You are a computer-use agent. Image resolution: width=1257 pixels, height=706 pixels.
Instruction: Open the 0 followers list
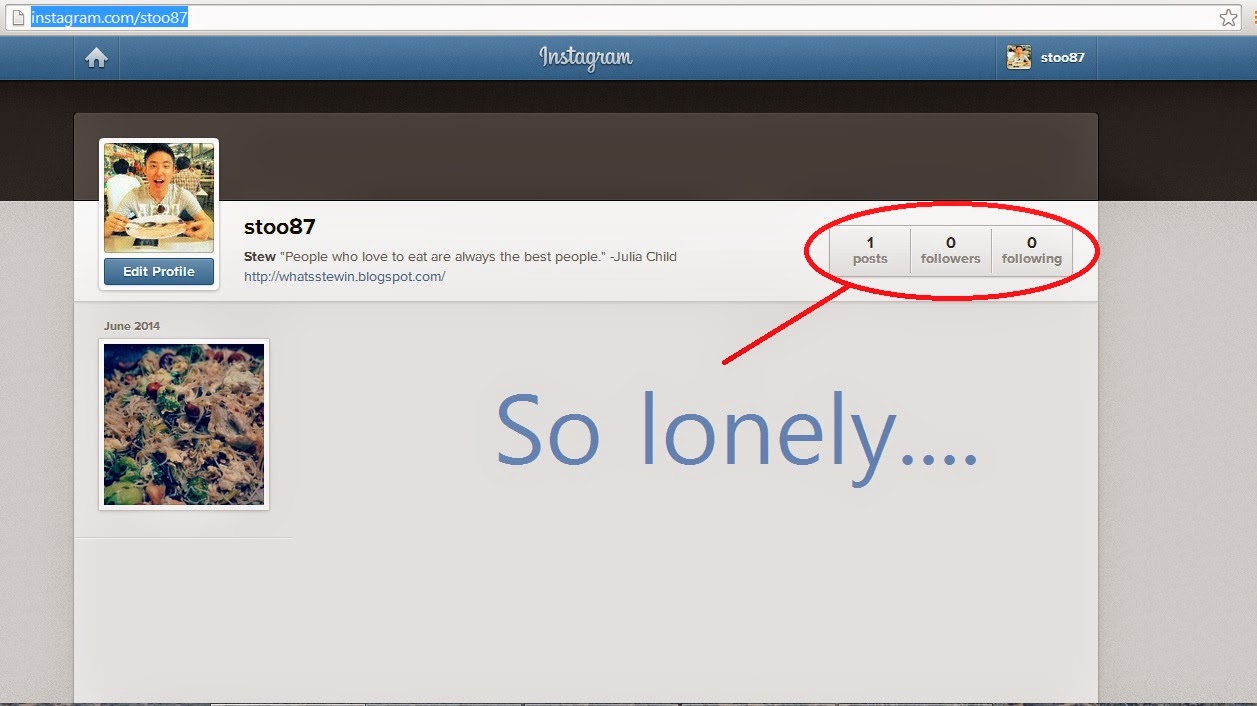click(x=951, y=250)
